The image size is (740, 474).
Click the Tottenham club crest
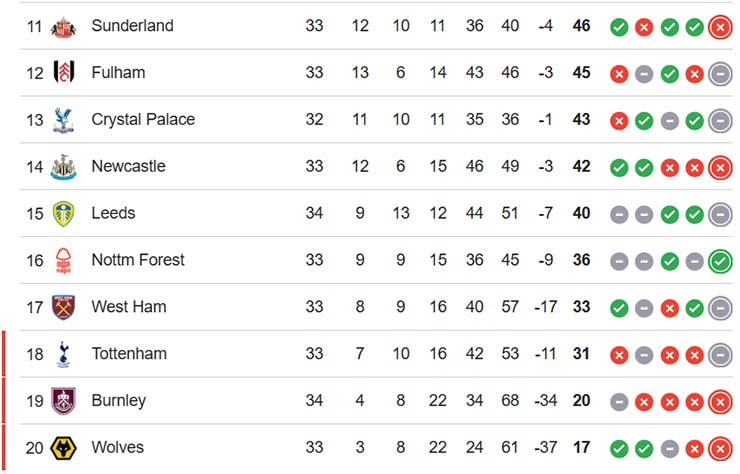(64, 354)
